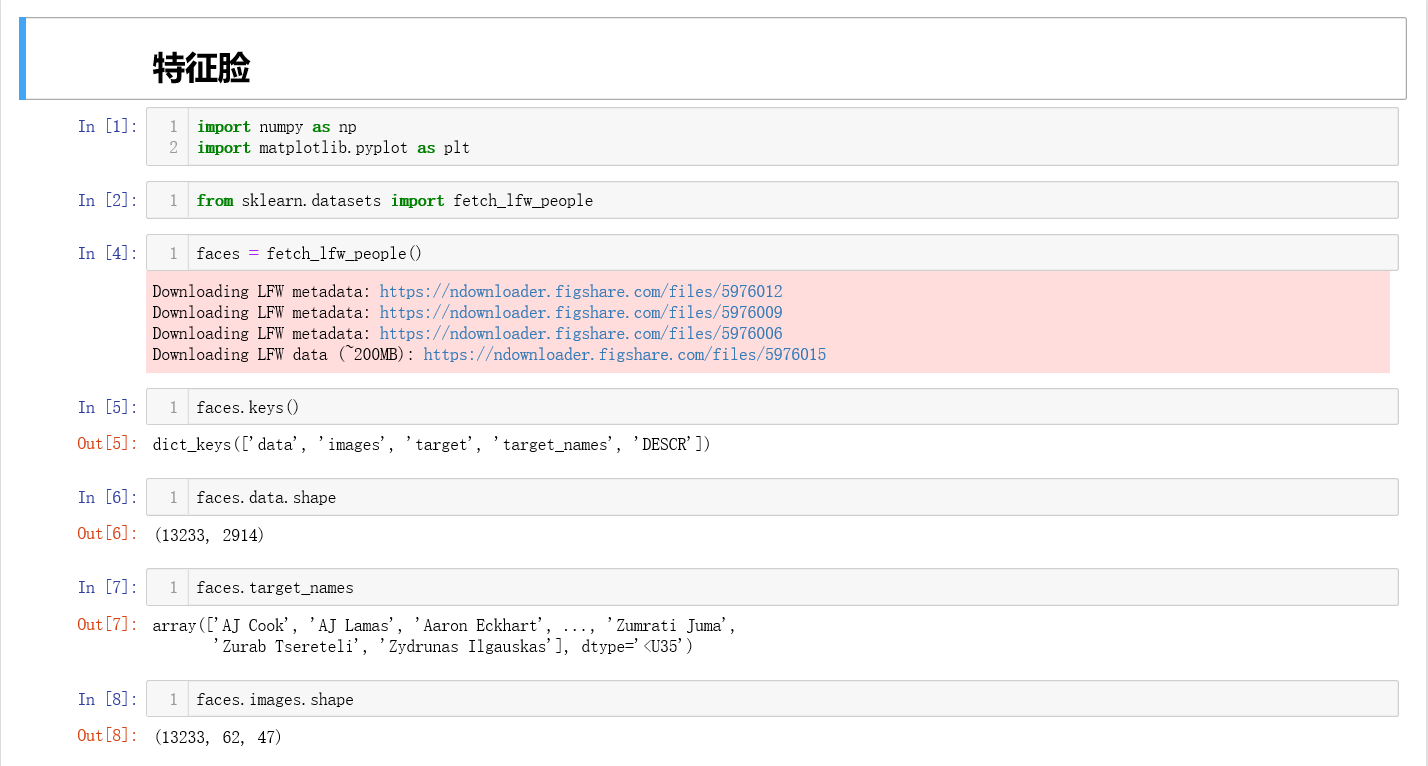Click the 'Zurab Tsereteli' output line

tap(453, 647)
